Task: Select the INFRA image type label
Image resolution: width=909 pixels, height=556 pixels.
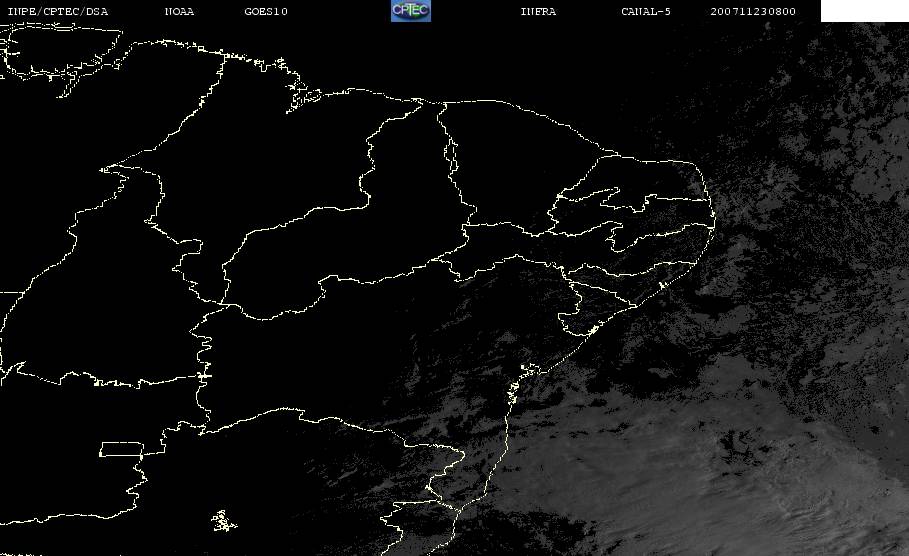Action: pos(538,12)
